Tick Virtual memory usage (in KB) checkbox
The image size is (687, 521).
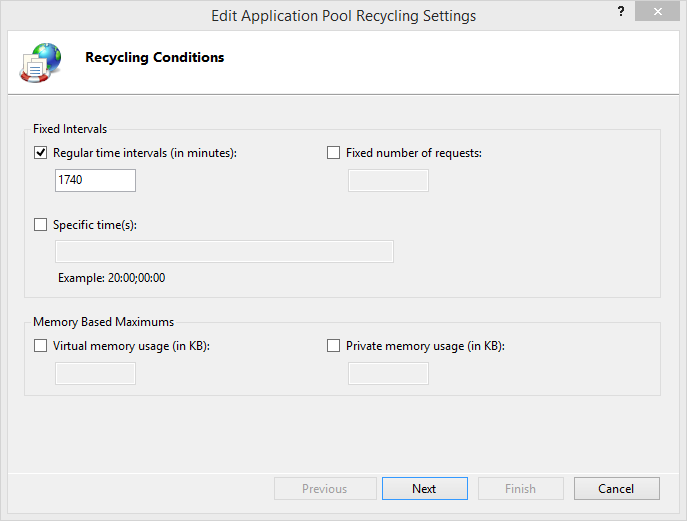tap(41, 346)
